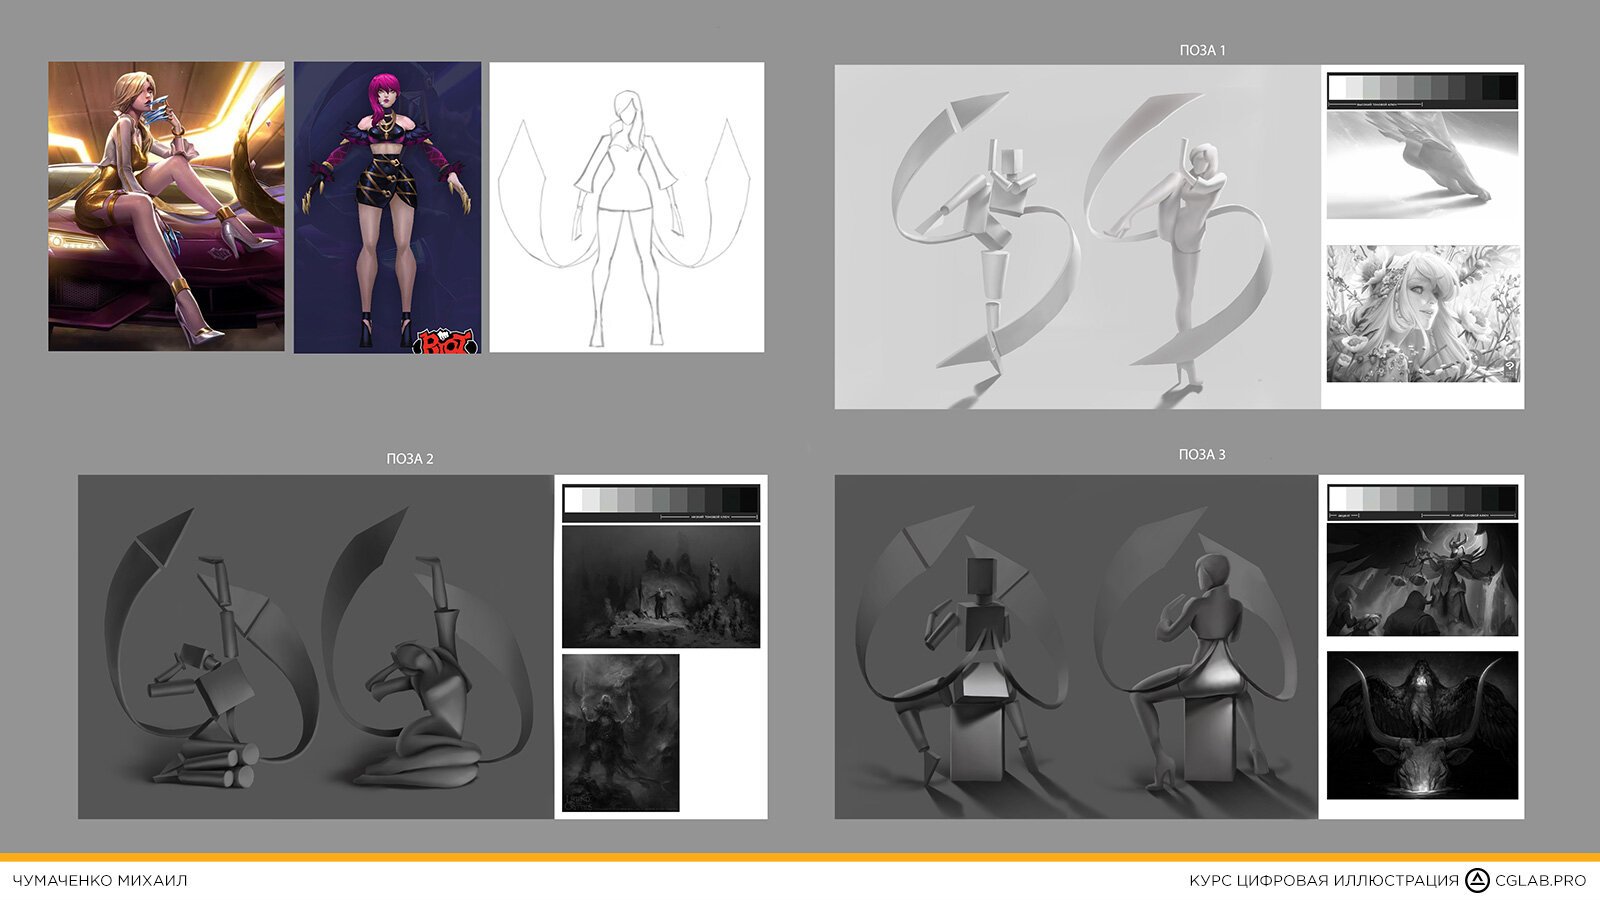
Task: Open the winged figure with bull skull reference
Action: [1422, 725]
